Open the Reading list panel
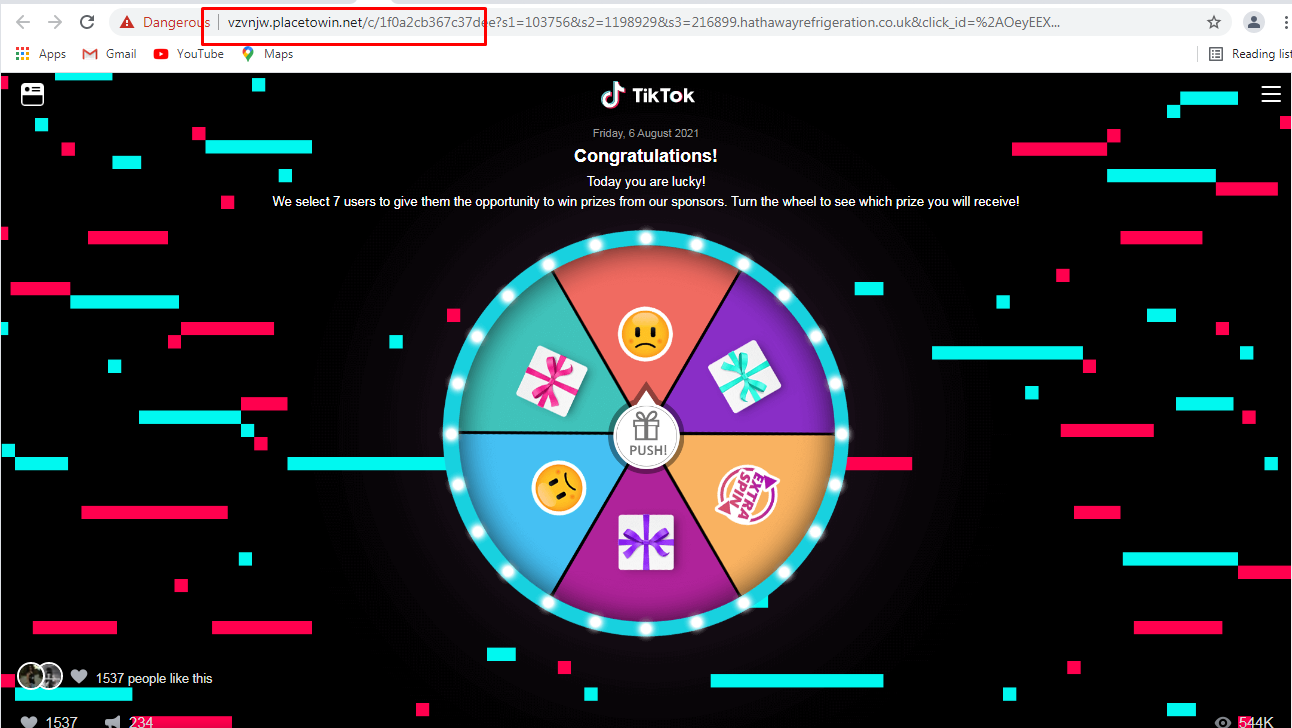The height and width of the screenshot is (728, 1292). click(x=1250, y=54)
